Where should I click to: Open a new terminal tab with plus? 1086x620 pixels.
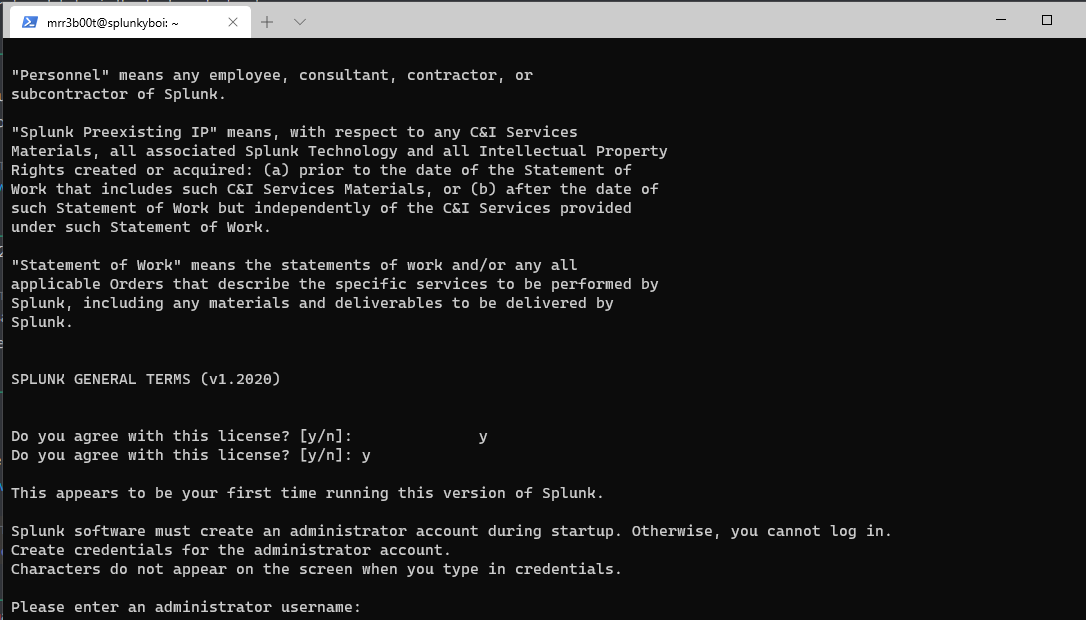(x=267, y=22)
